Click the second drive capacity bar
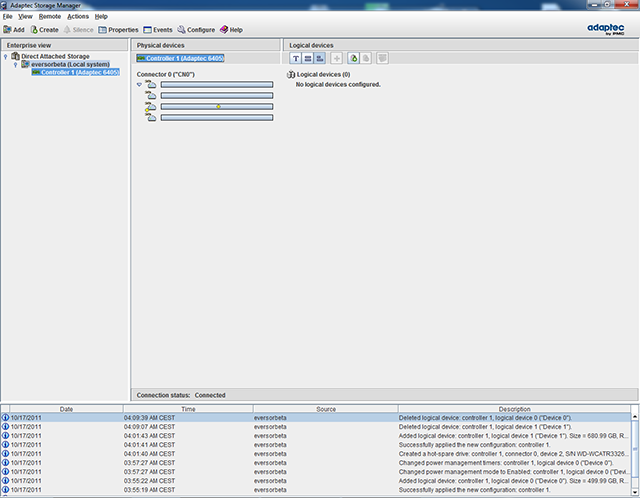Screen dimensions: 640x498 point(217,96)
